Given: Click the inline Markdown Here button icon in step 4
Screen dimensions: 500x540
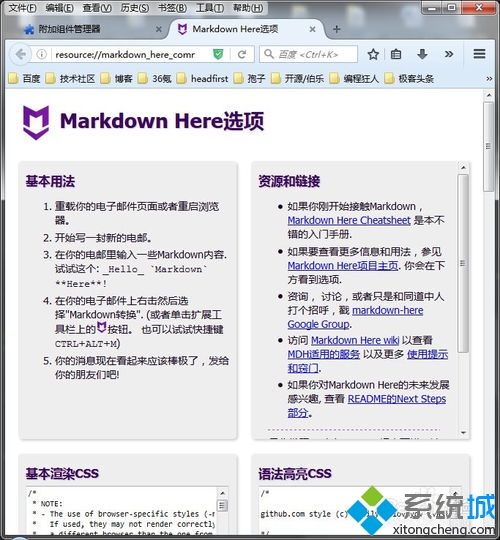Looking at the screenshot, I should click(101, 328).
